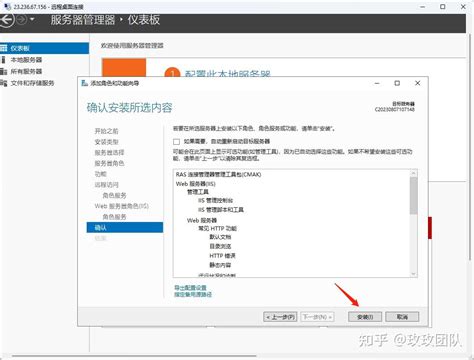Go to the 远程访问 wizard step

coord(106,185)
